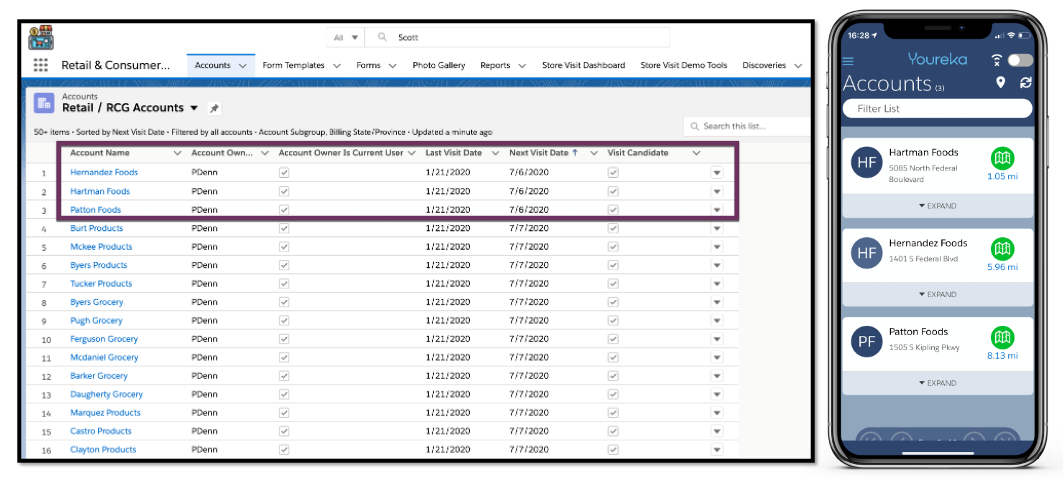Open the Store Visit Demo Tools tab
Screen dimensions: 1063x485
coord(683,65)
